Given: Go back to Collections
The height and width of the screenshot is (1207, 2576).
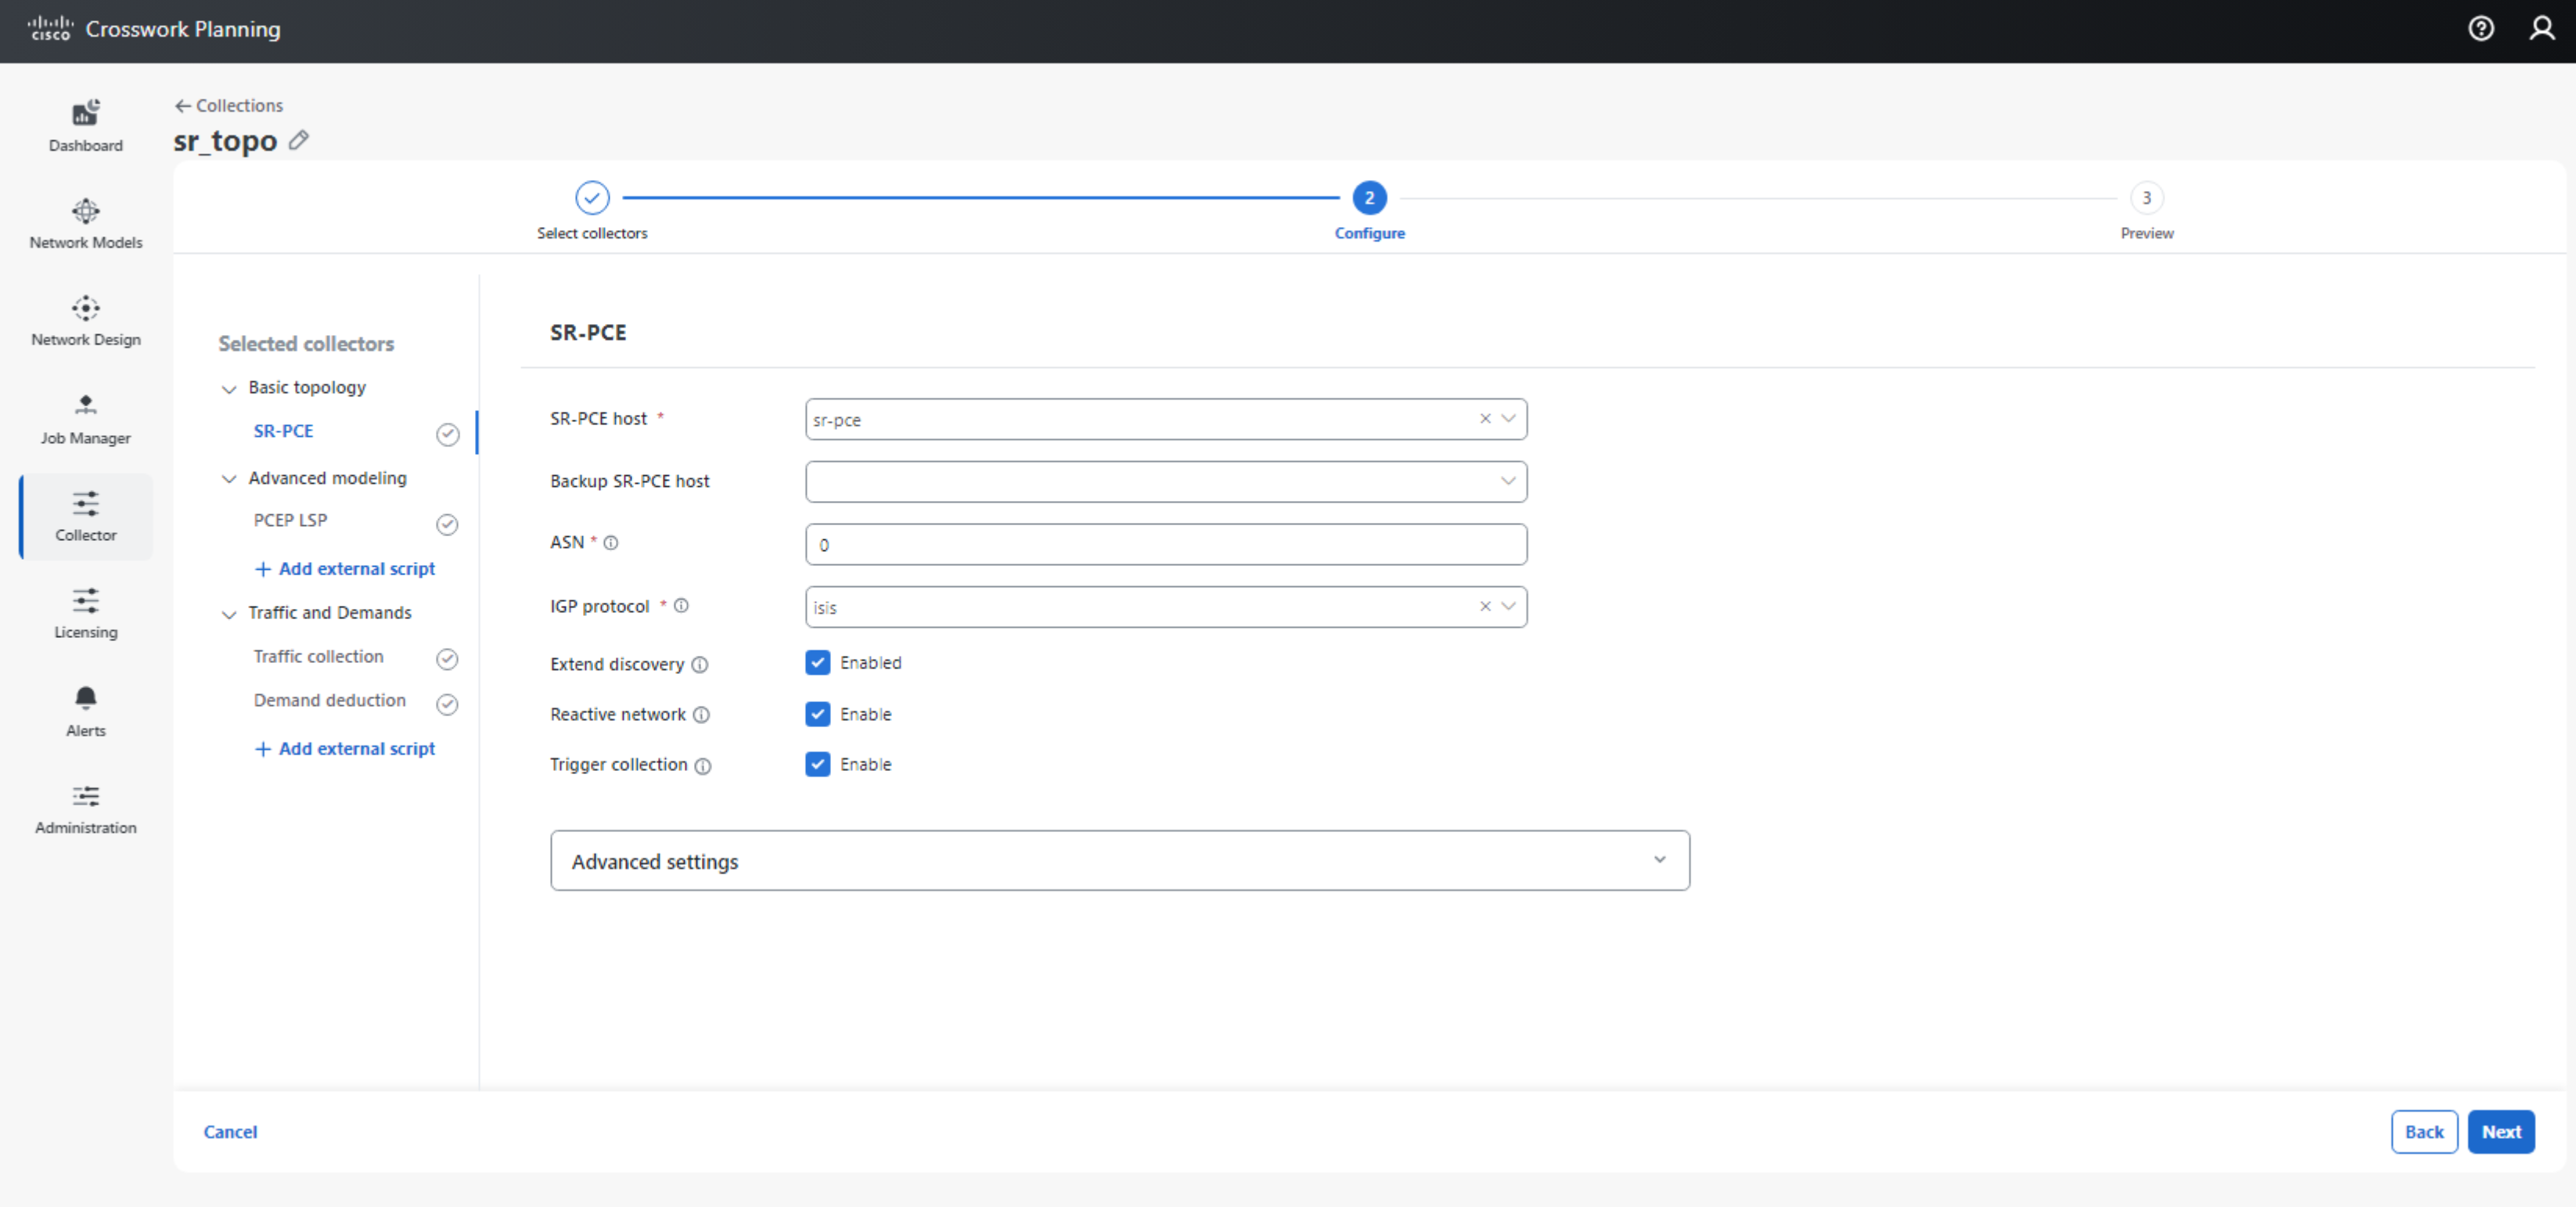Looking at the screenshot, I should point(229,106).
